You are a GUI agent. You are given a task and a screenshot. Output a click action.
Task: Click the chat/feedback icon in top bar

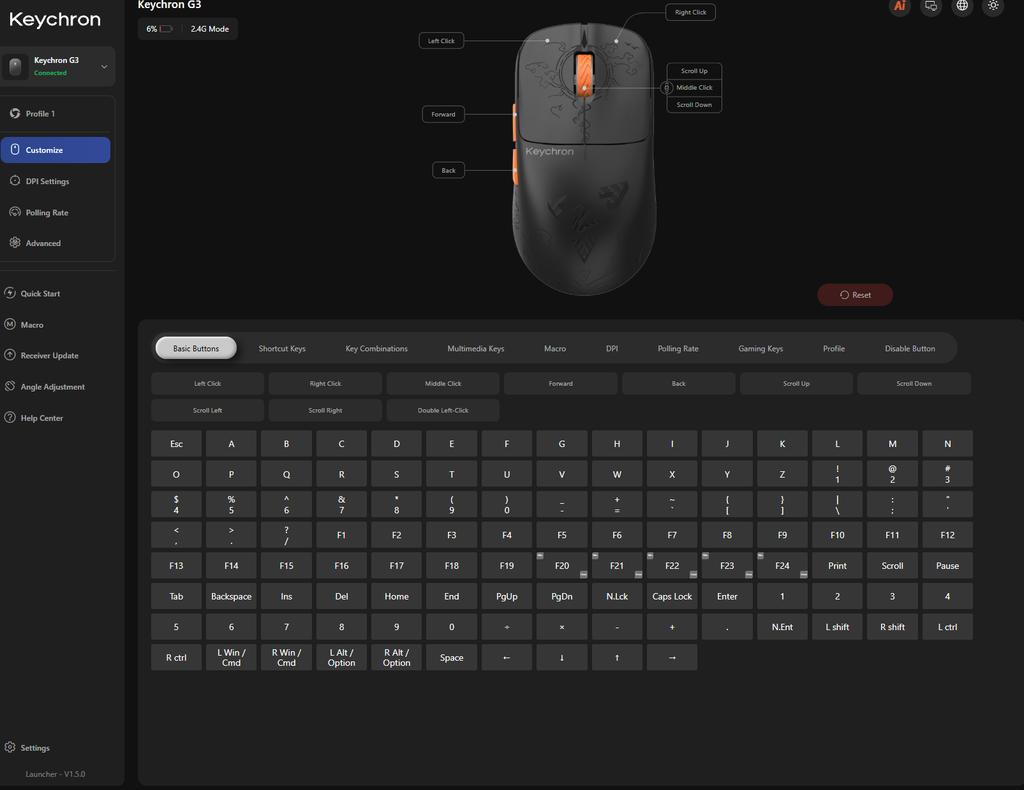(x=931, y=6)
